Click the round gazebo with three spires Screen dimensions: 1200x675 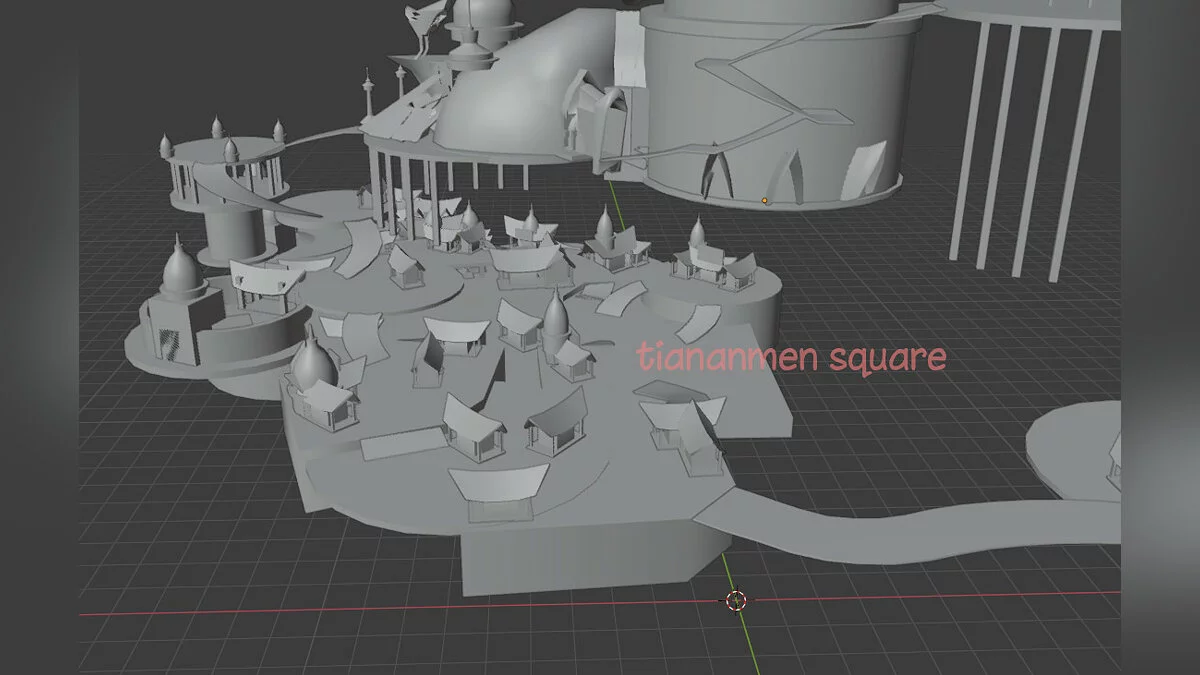(223, 165)
